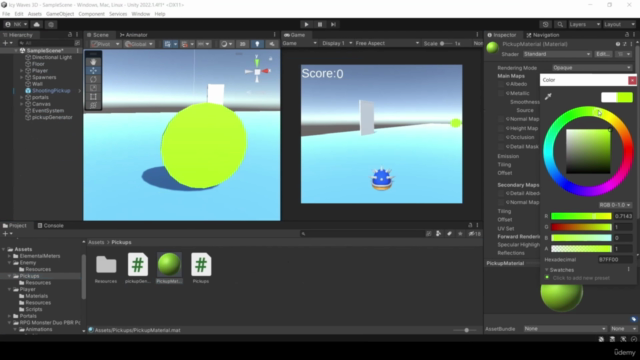Open the global search icon

pos(560,24)
